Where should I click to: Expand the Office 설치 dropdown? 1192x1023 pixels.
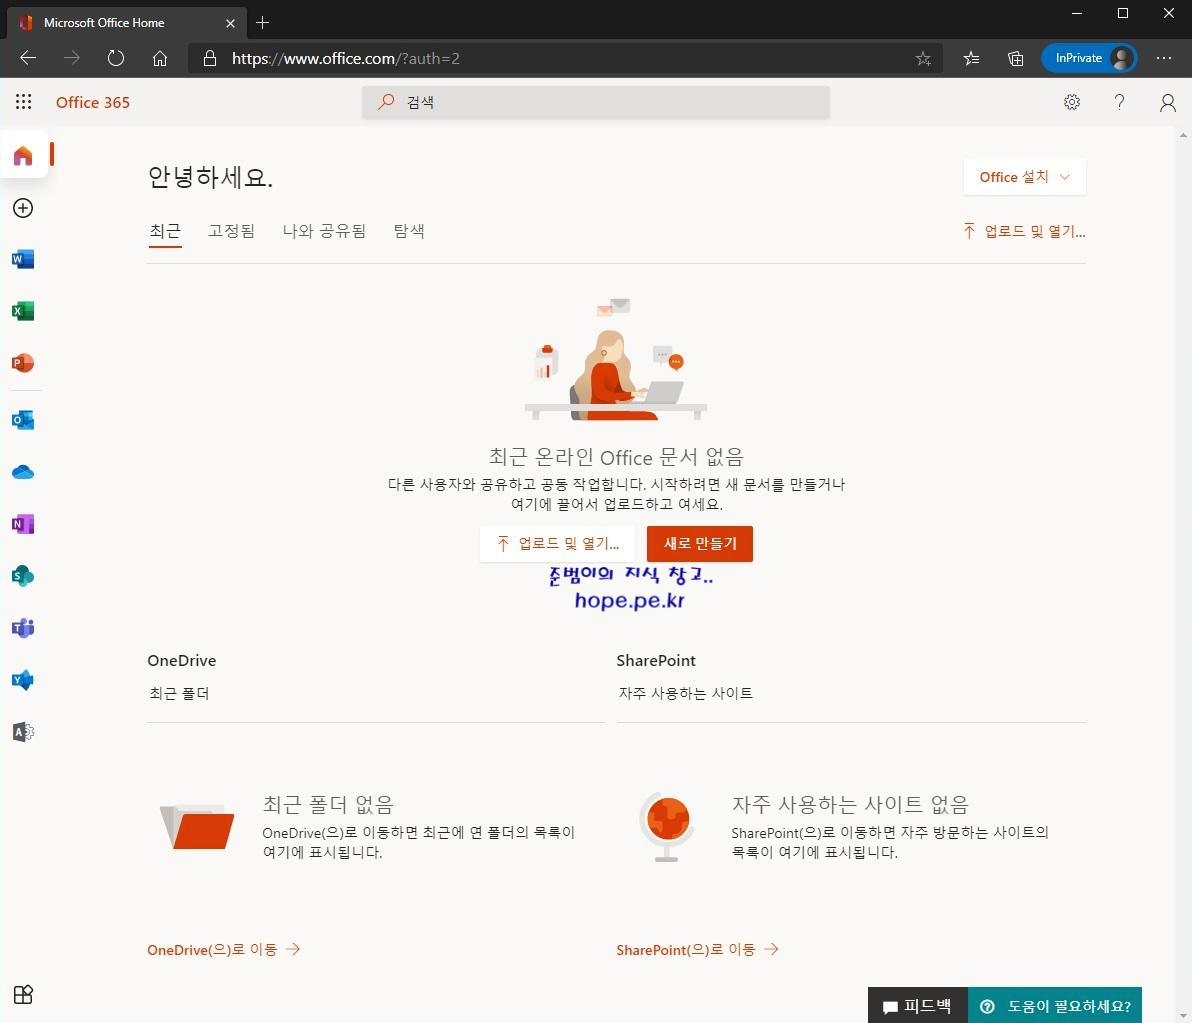coord(1025,177)
